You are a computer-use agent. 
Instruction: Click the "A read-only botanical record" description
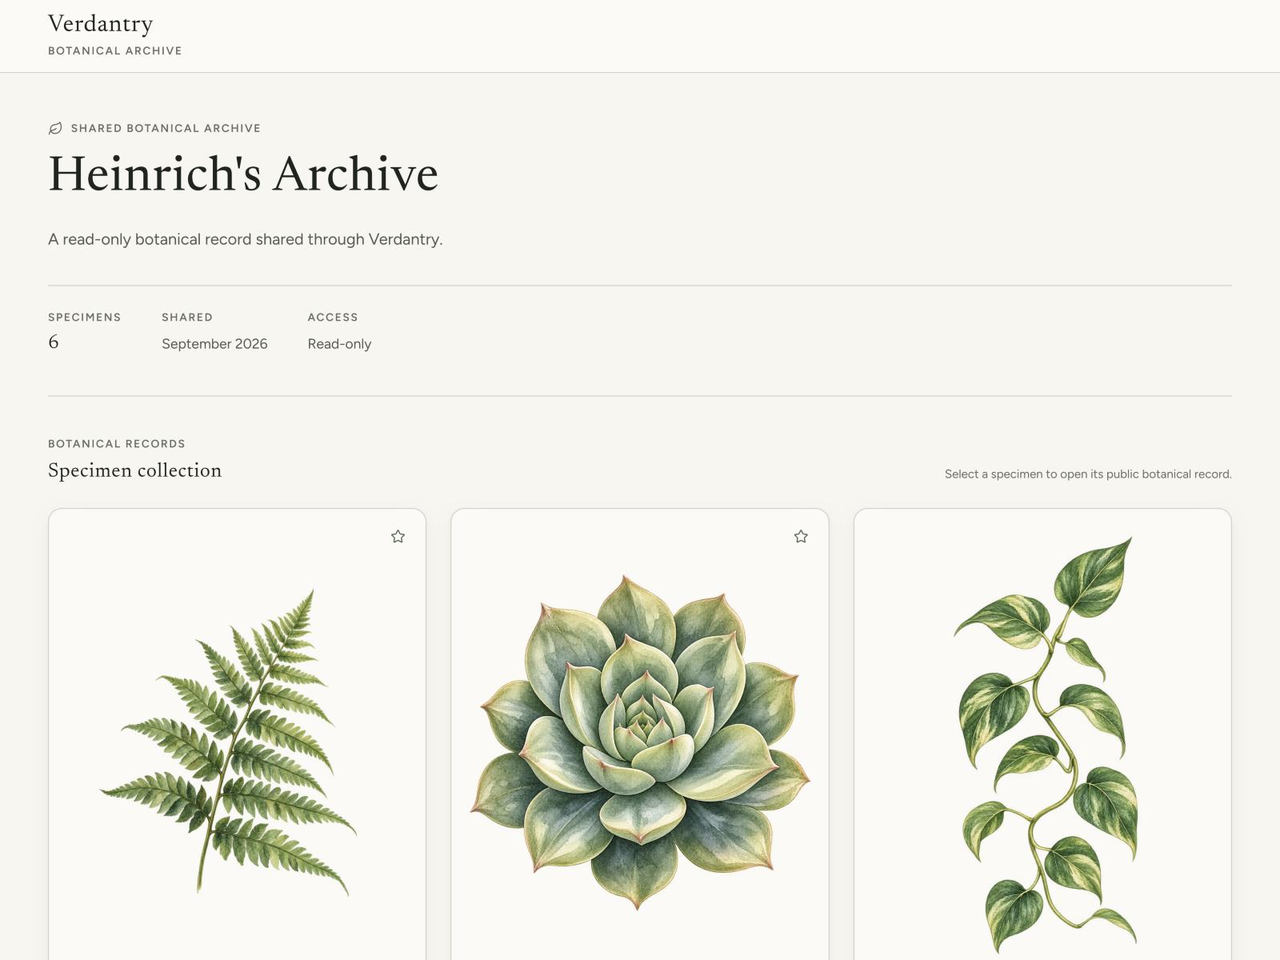245,239
